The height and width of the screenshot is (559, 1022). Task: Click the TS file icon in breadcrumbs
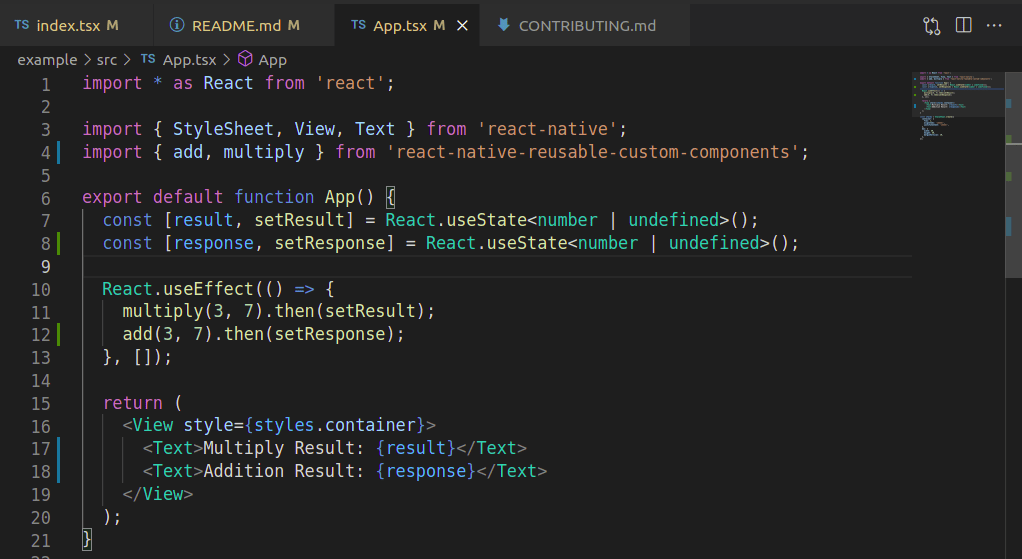coord(148,60)
